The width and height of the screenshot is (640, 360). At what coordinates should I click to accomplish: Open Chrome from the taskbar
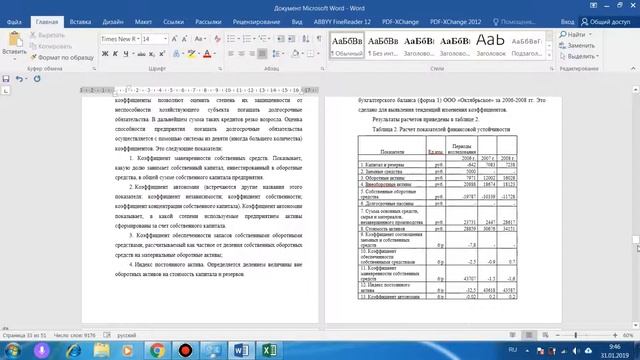point(157,350)
